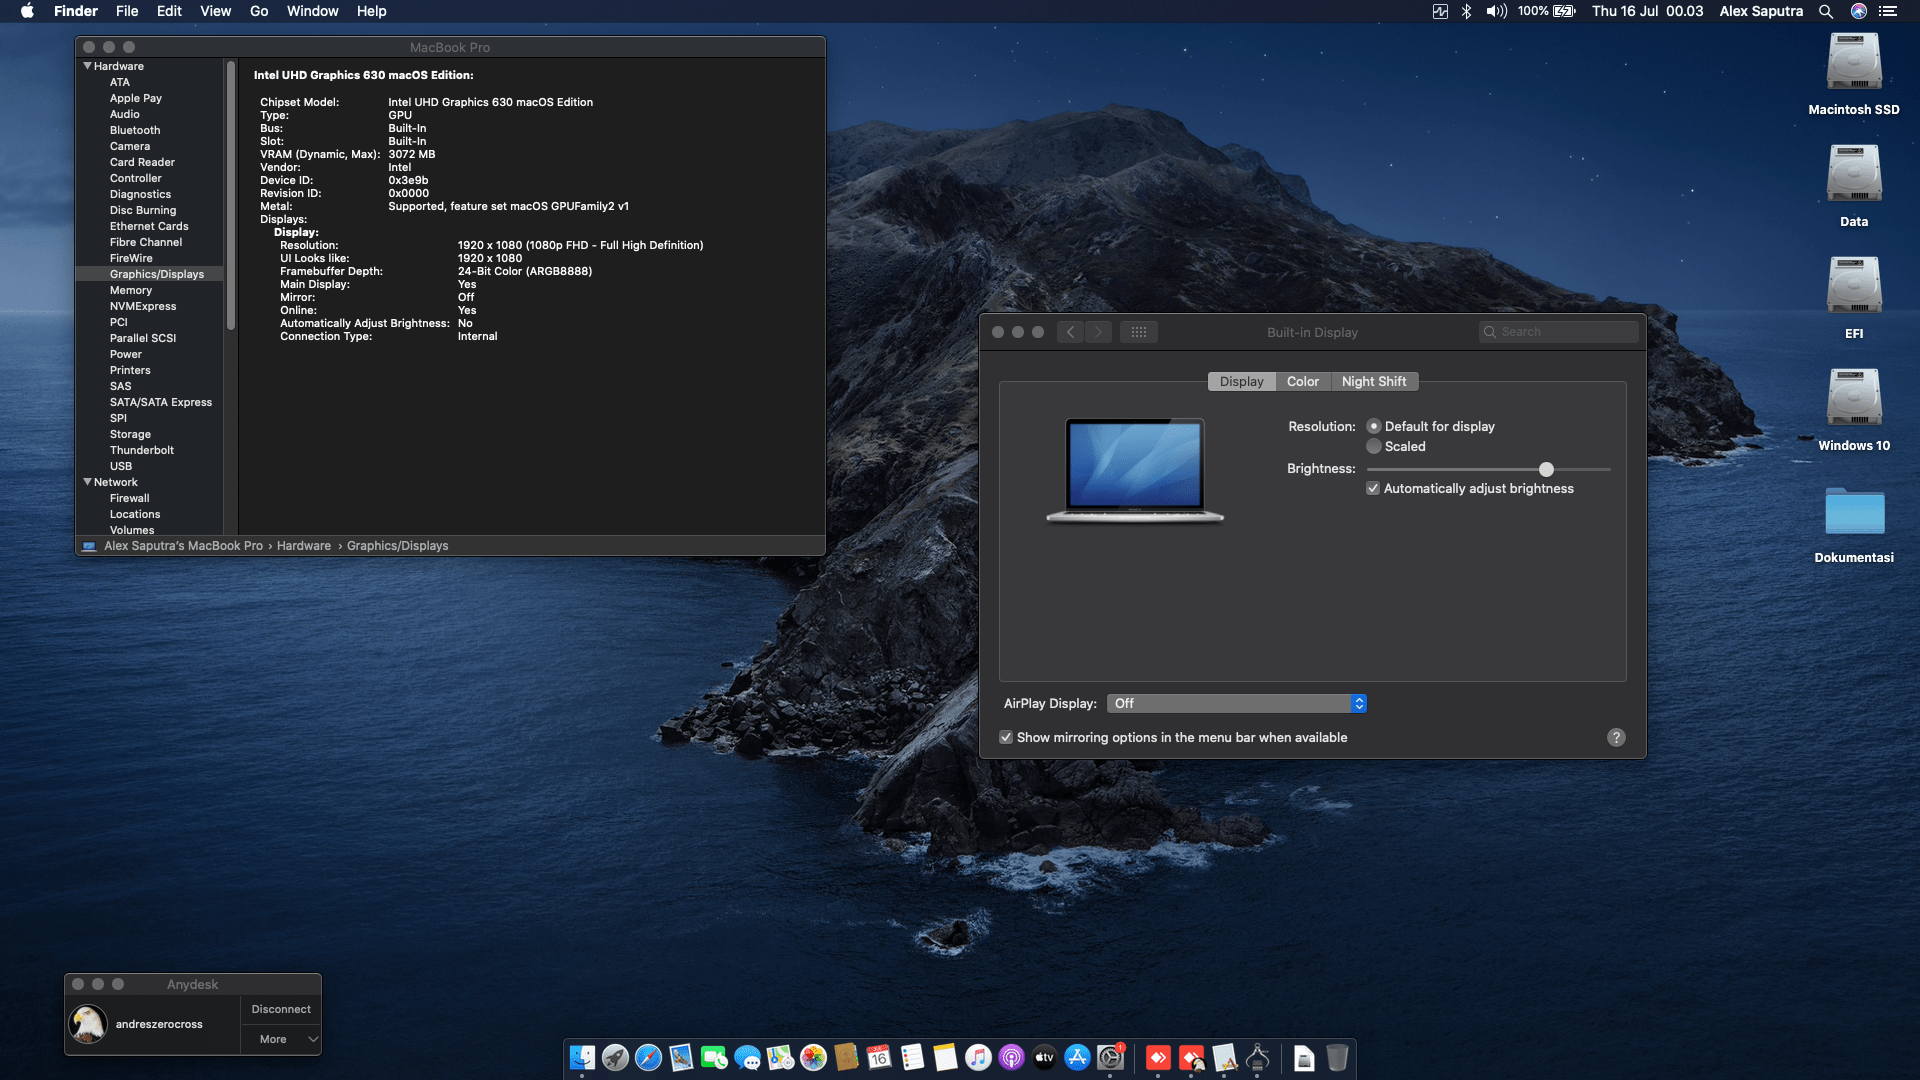The width and height of the screenshot is (1920, 1080).
Task: Adjust the Brightness slider
Action: pyautogui.click(x=1546, y=469)
